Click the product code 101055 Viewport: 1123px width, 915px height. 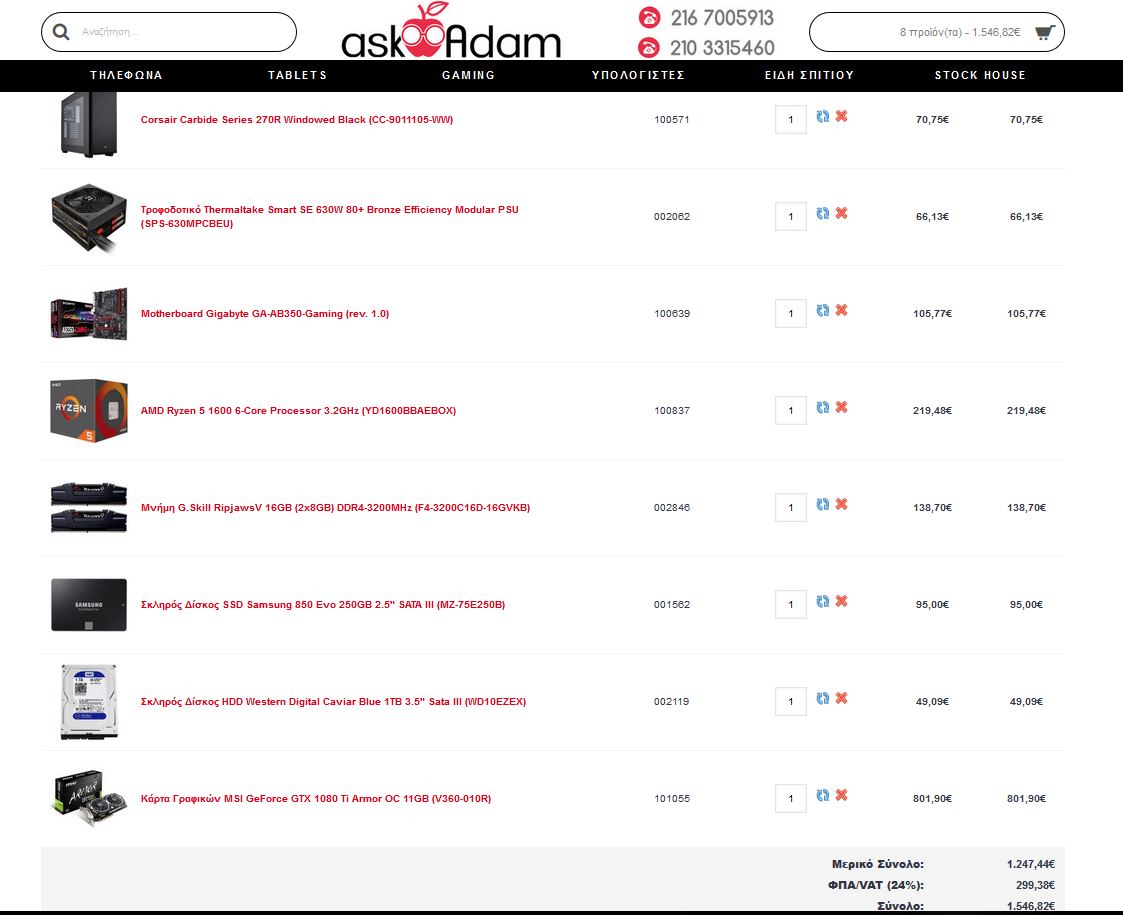click(672, 798)
